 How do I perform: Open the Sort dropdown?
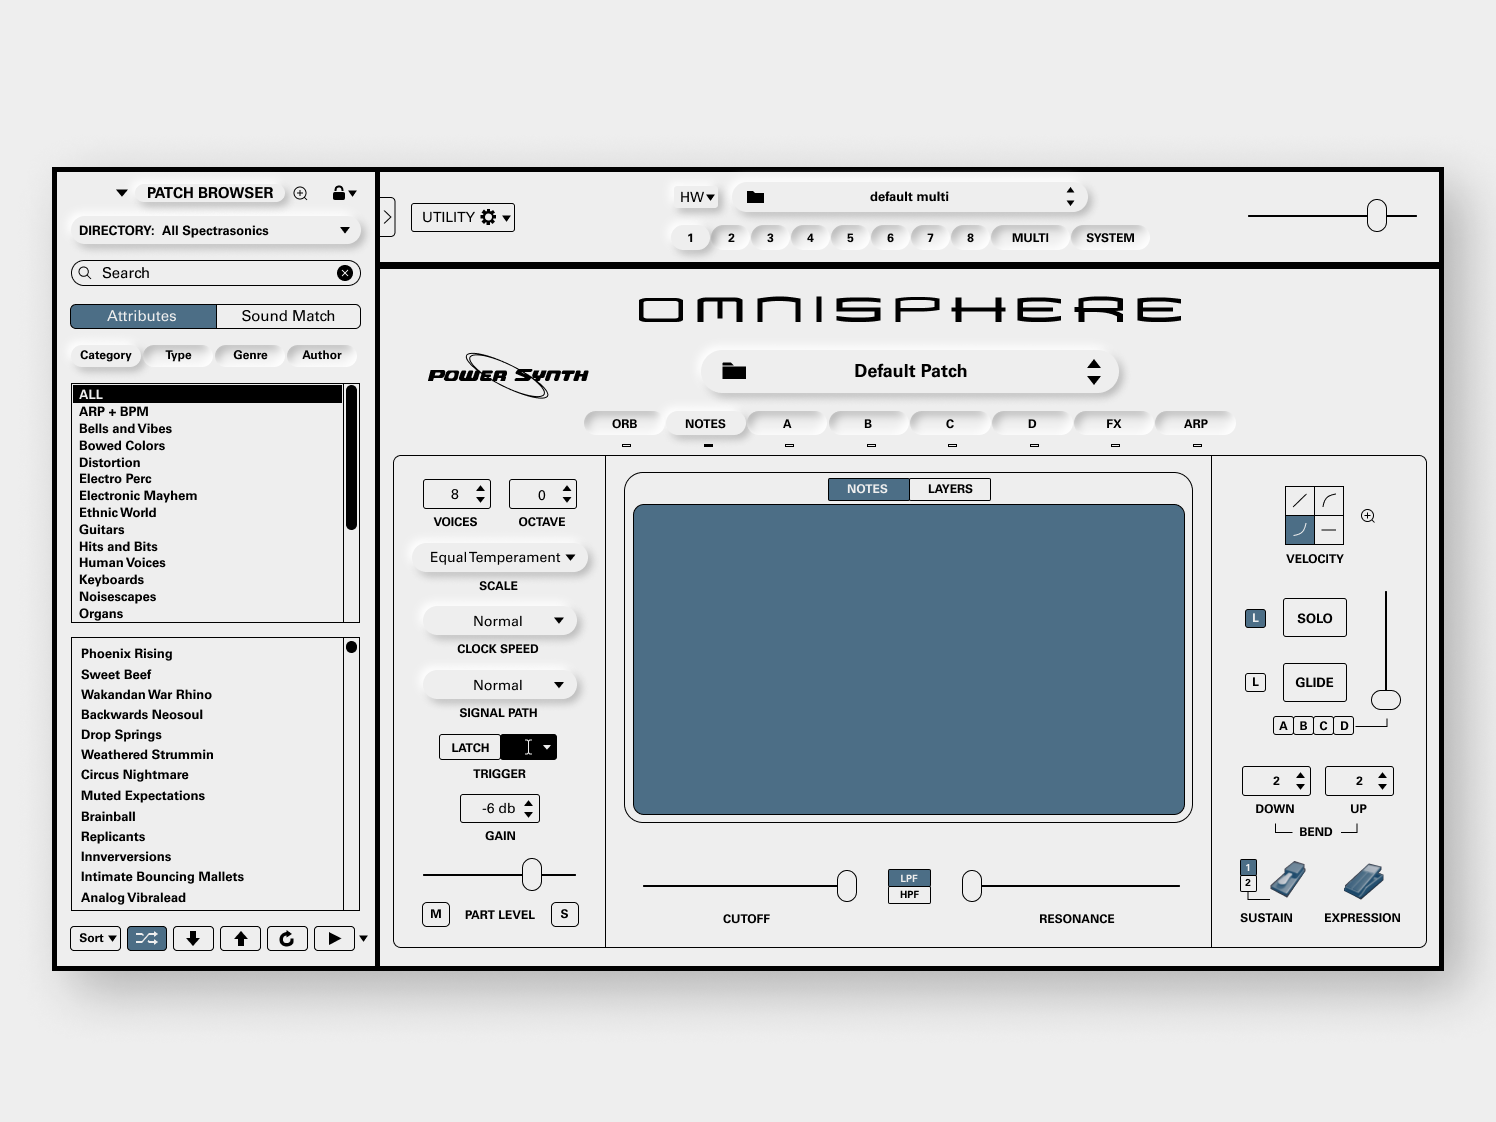[96, 938]
